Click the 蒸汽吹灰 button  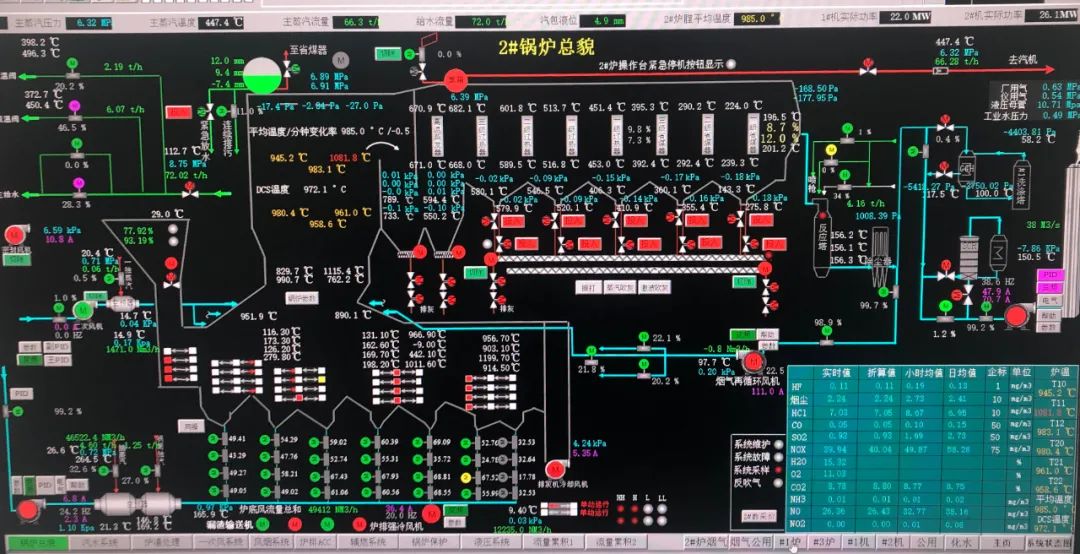[x=620, y=287]
